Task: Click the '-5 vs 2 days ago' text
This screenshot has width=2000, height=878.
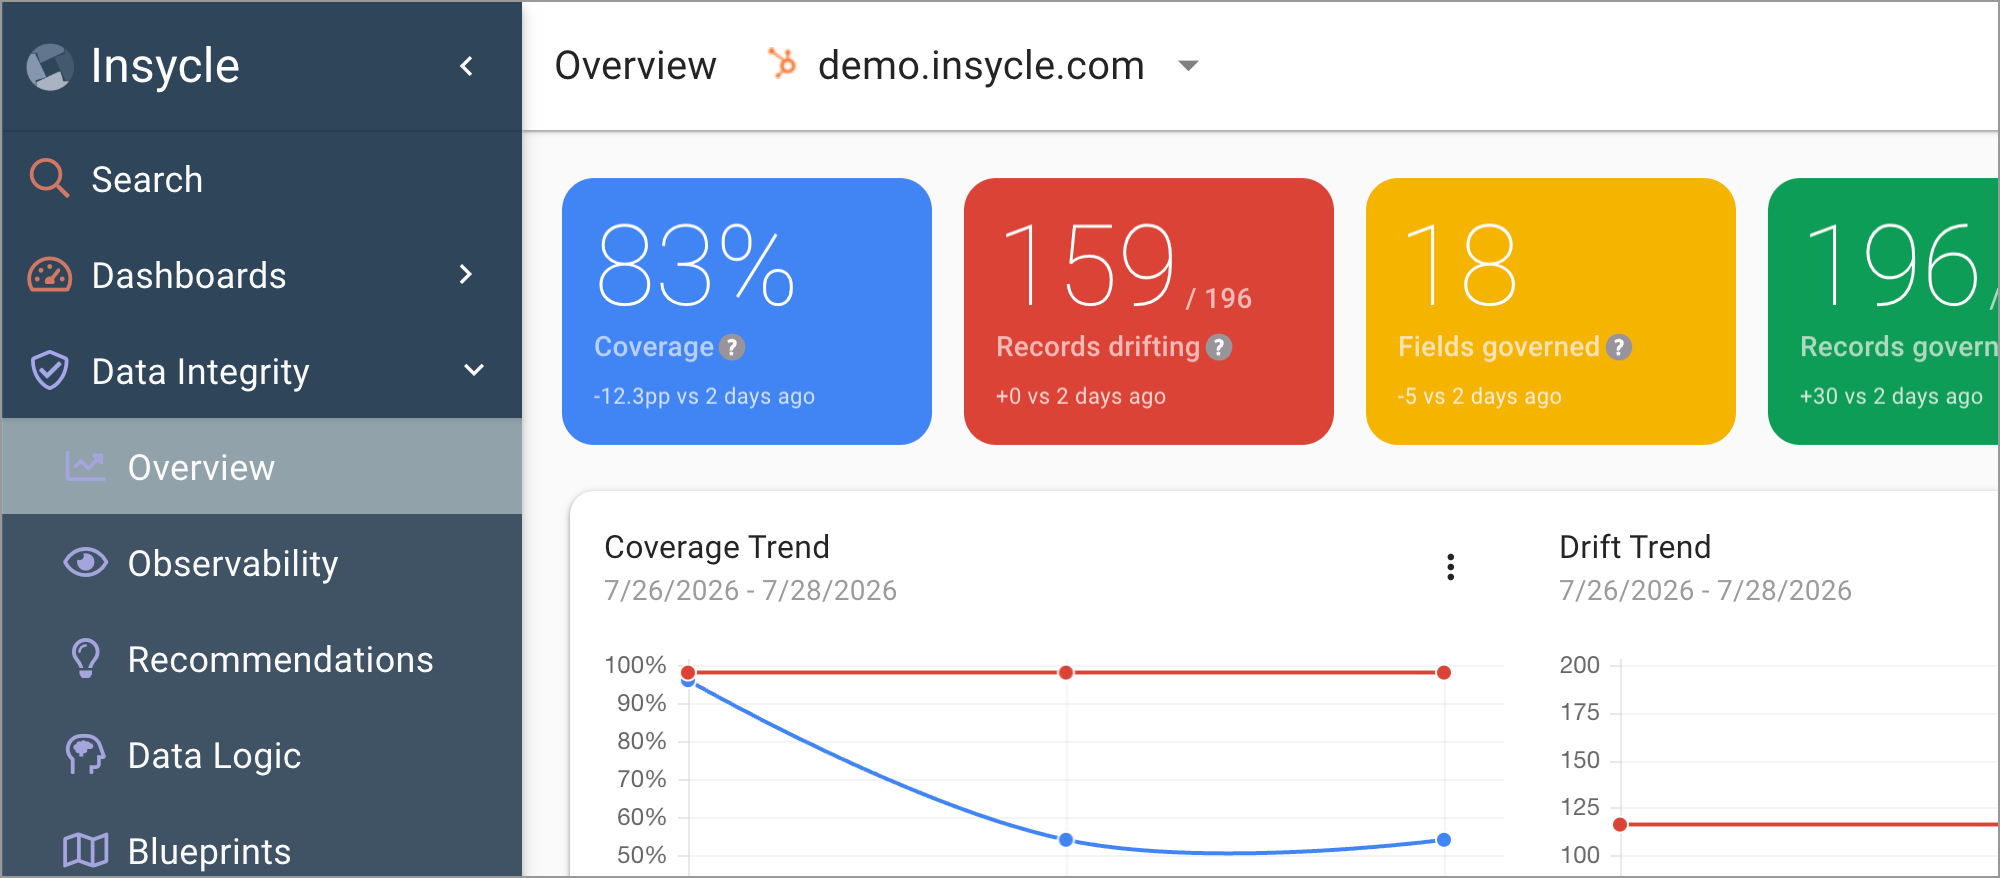Action: click(x=1480, y=396)
